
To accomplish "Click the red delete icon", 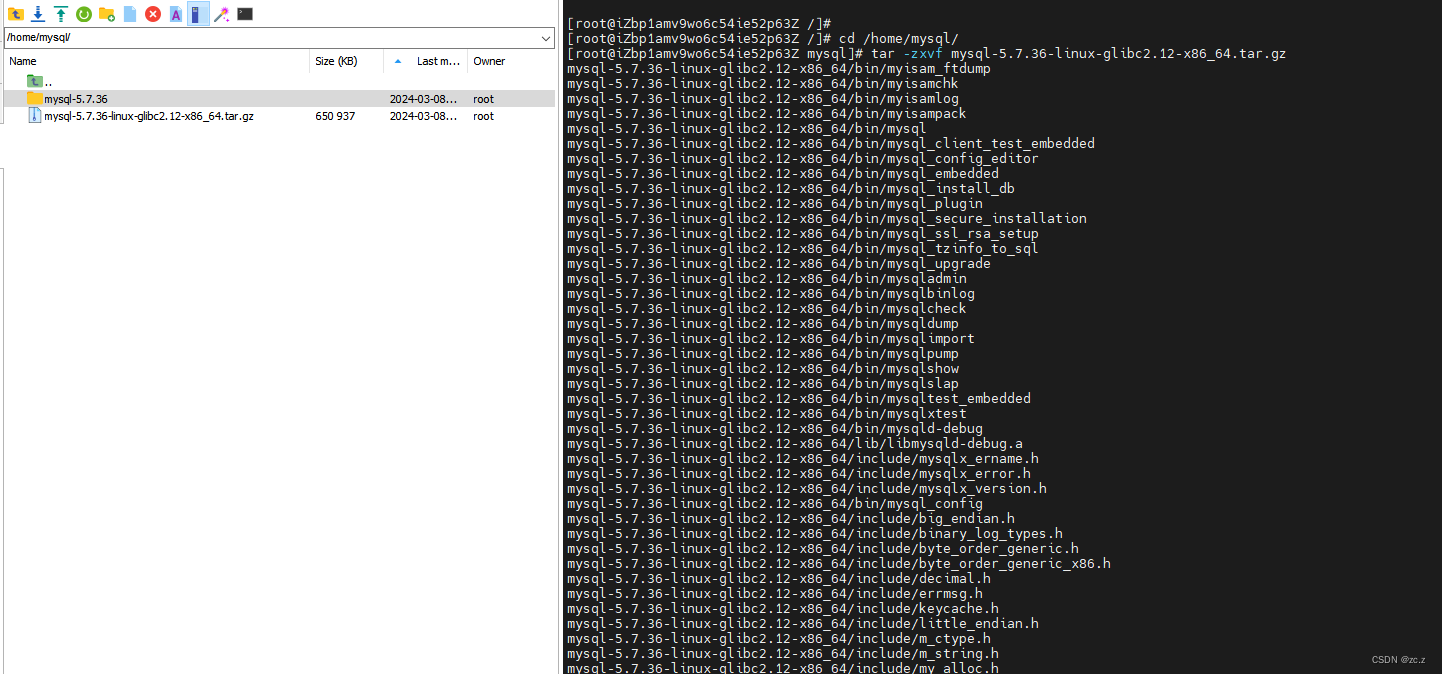I will (x=153, y=14).
